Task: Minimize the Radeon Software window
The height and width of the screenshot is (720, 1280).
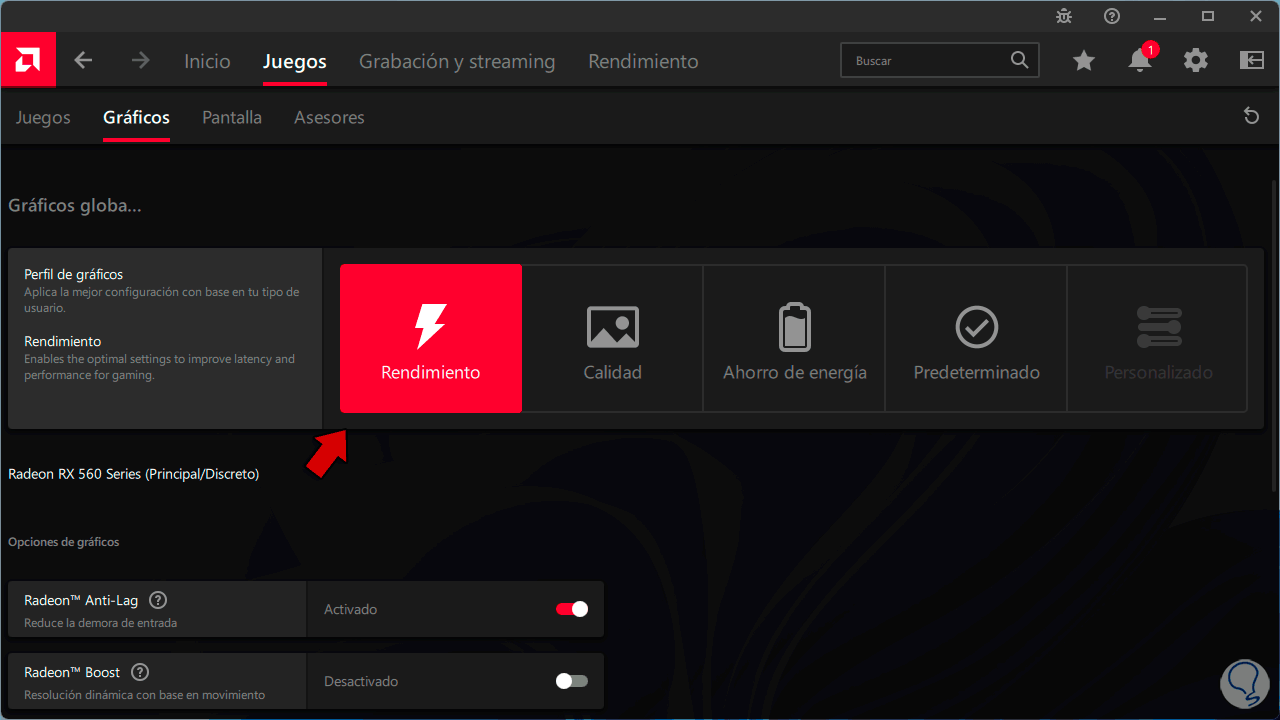Action: pos(1160,16)
